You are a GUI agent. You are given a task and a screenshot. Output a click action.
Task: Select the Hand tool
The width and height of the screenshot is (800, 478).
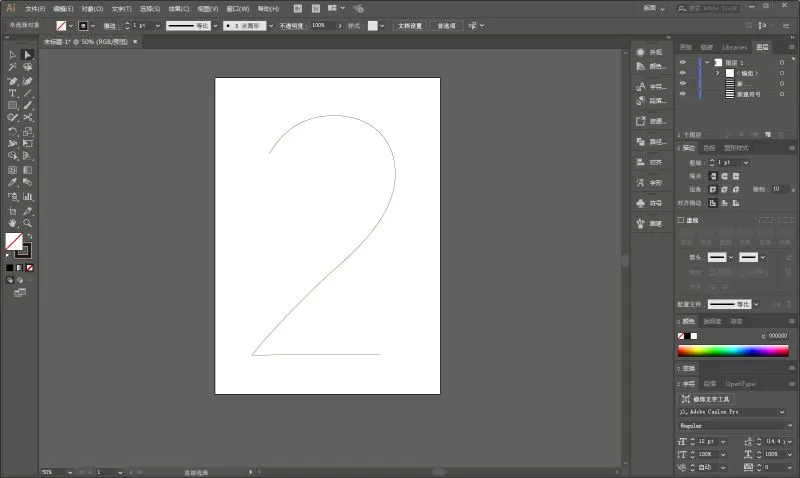[12, 223]
